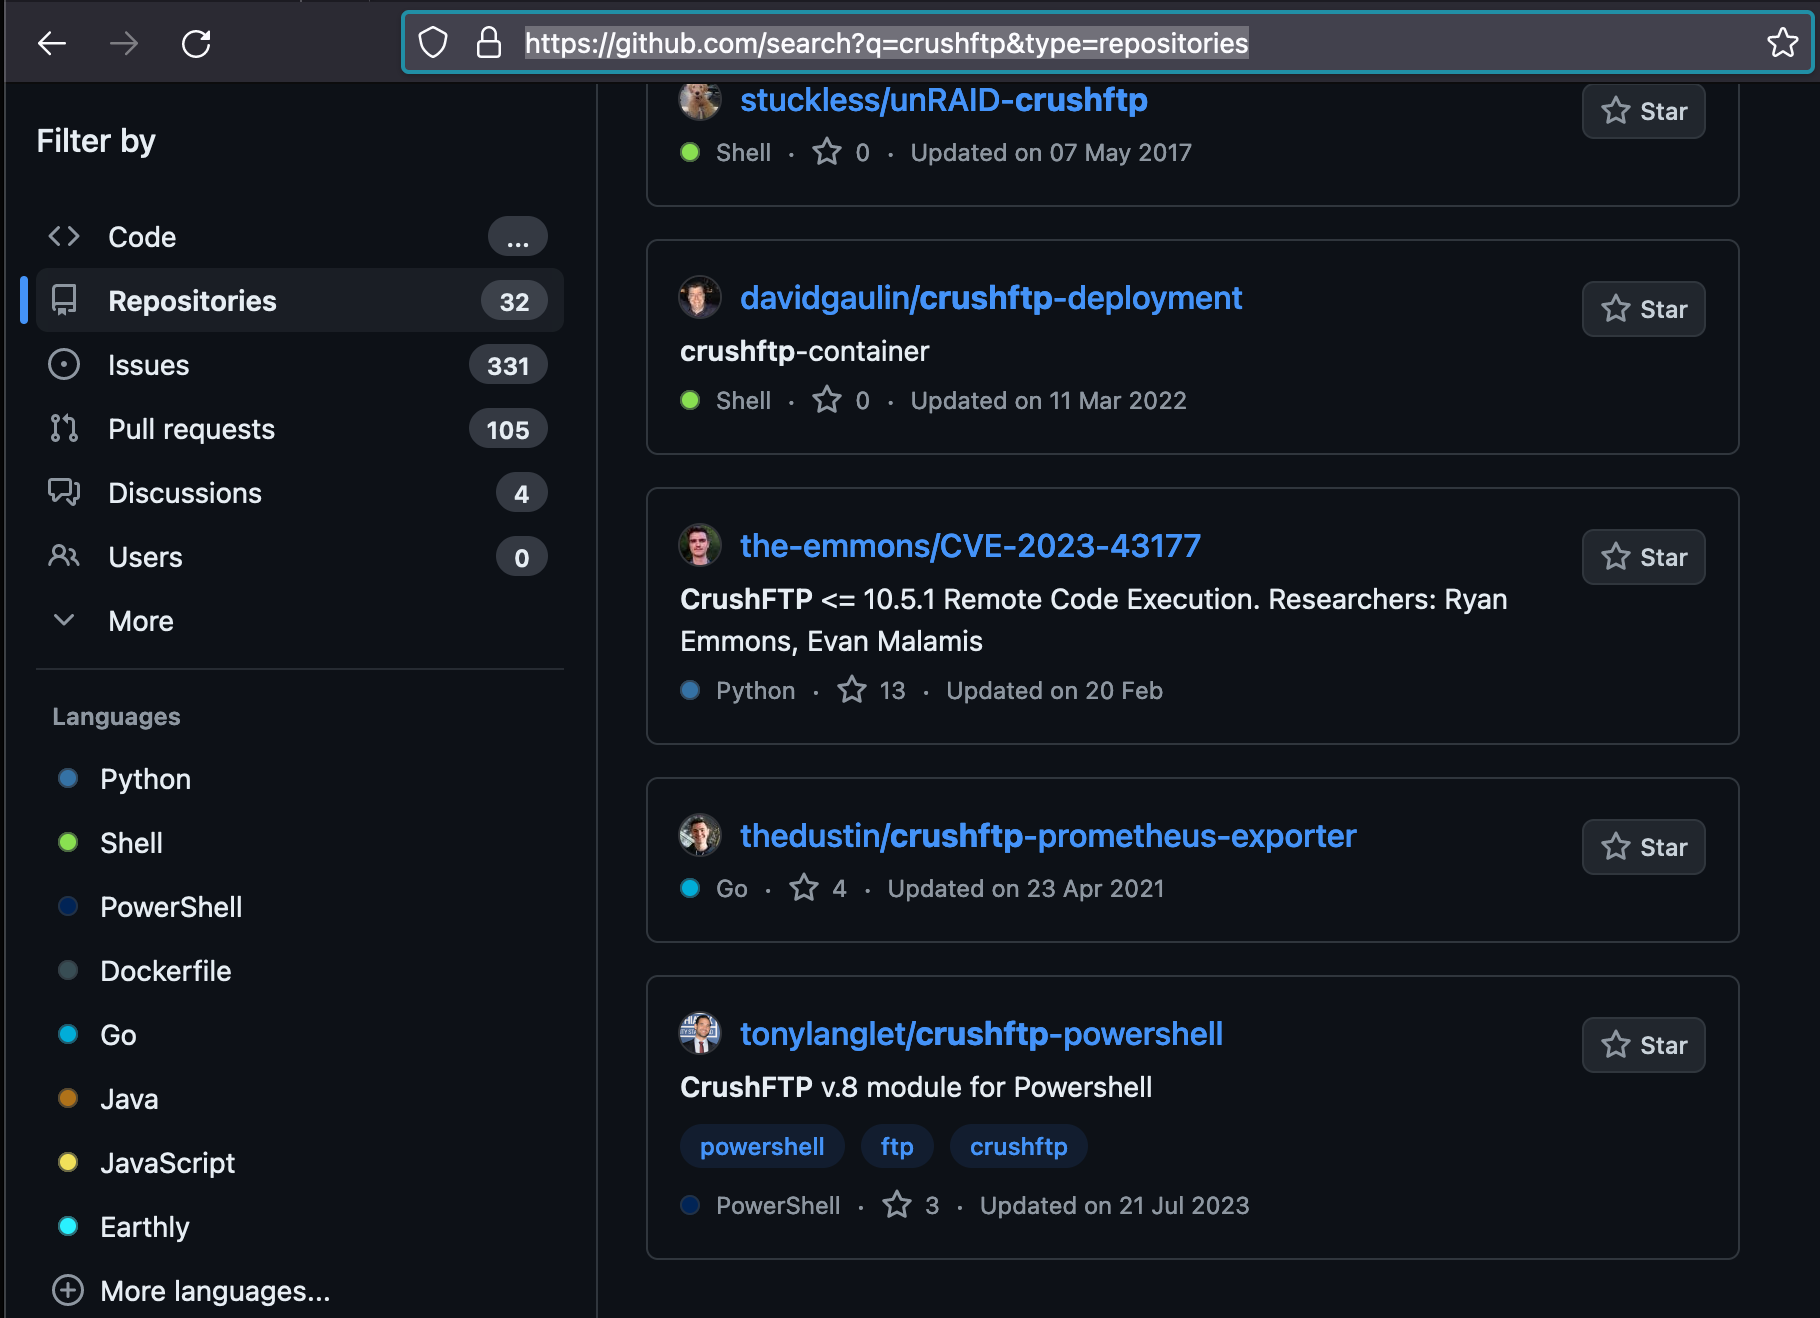The image size is (1820, 1318).
Task: Open davidgaulin's profile avatar
Action: tap(699, 298)
